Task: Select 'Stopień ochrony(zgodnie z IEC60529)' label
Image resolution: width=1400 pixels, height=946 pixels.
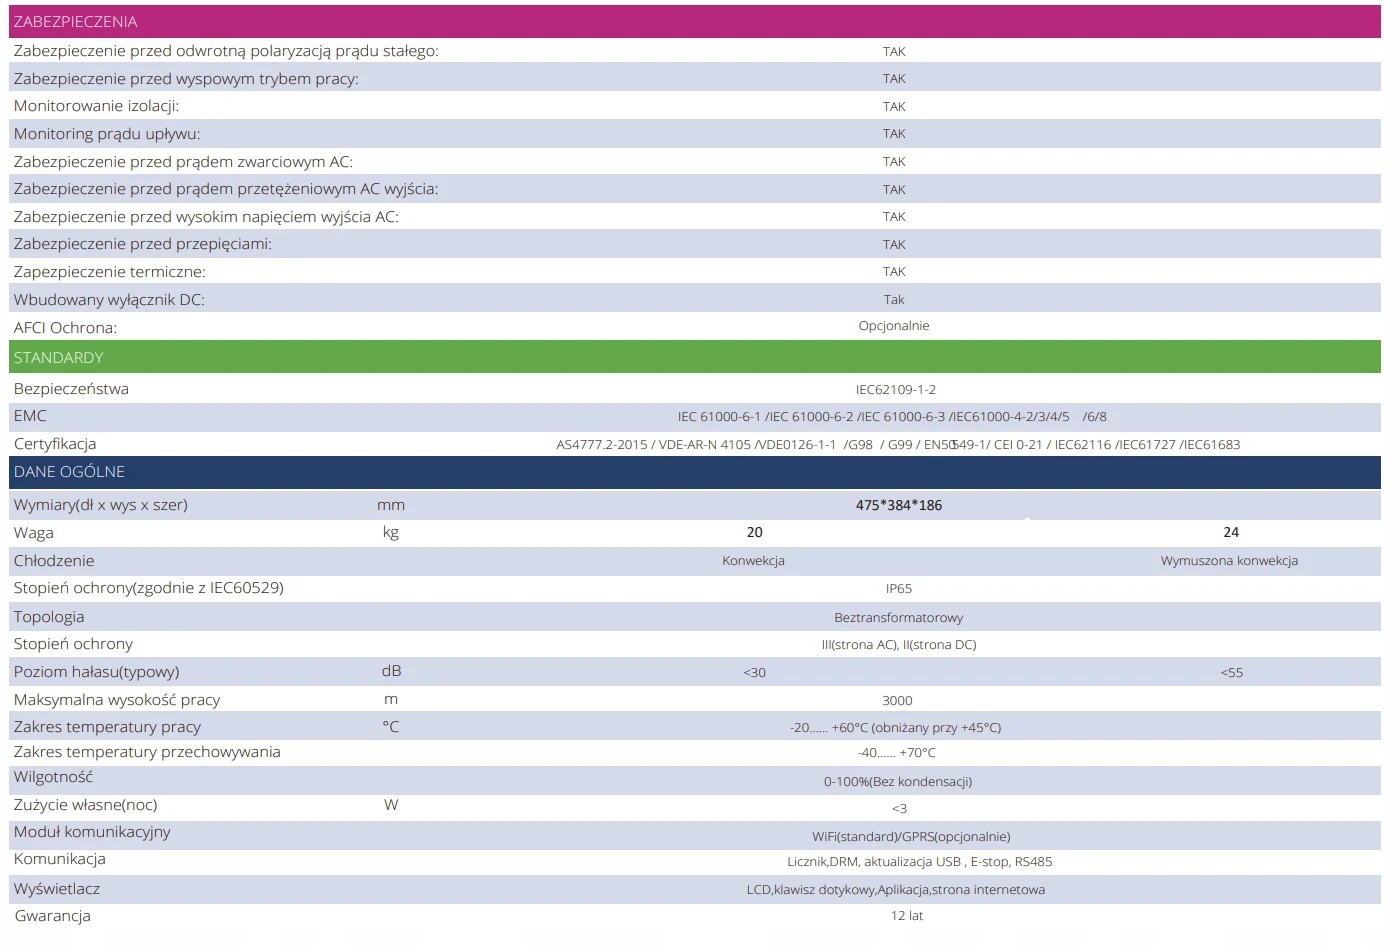Action: (x=149, y=588)
